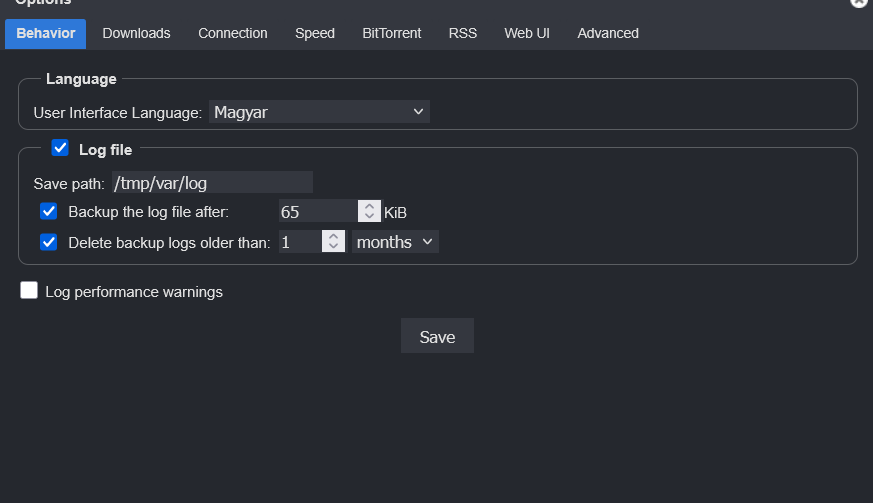The image size is (873, 503).
Task: Select the Behavior tab
Action: point(46,33)
